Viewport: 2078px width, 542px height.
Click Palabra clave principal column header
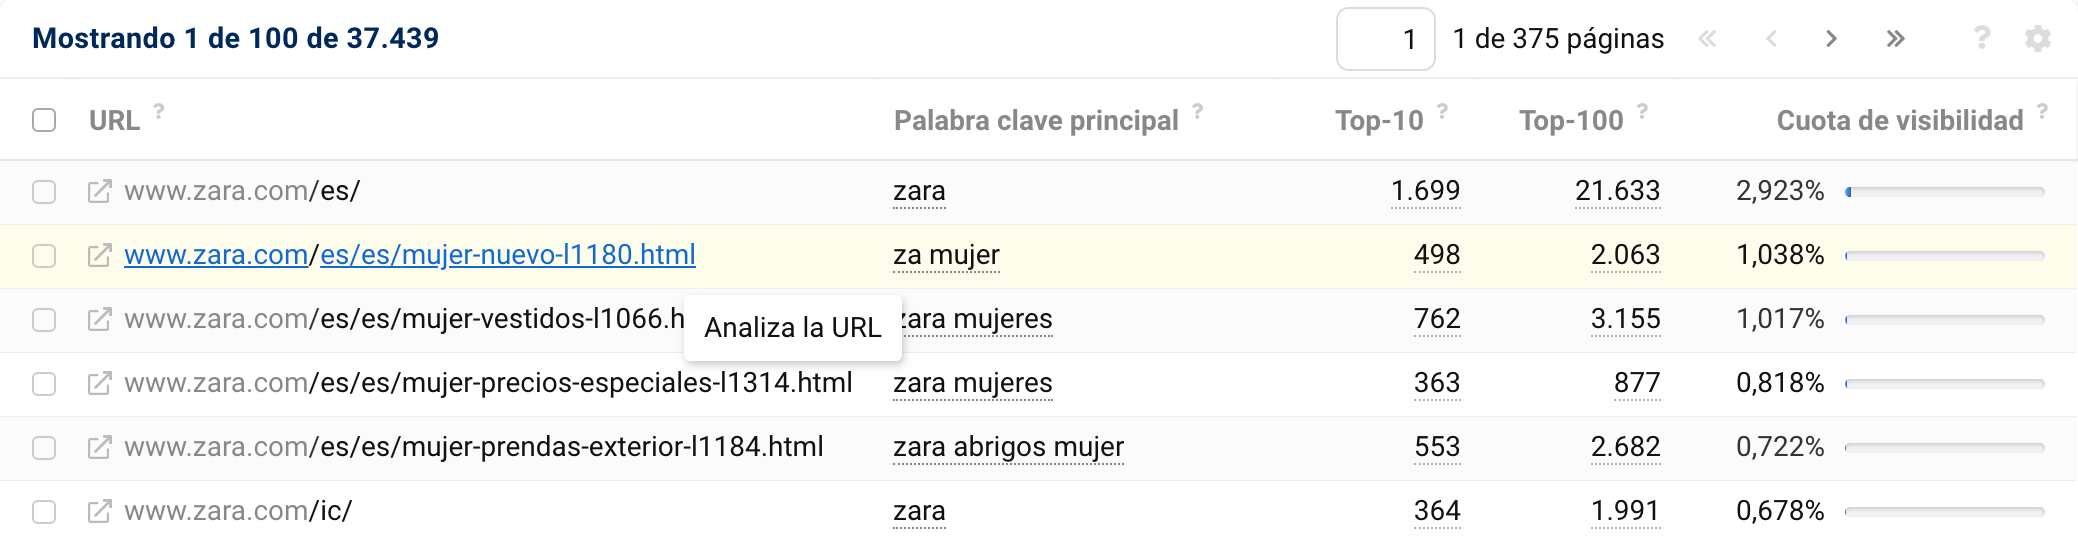coord(1036,121)
